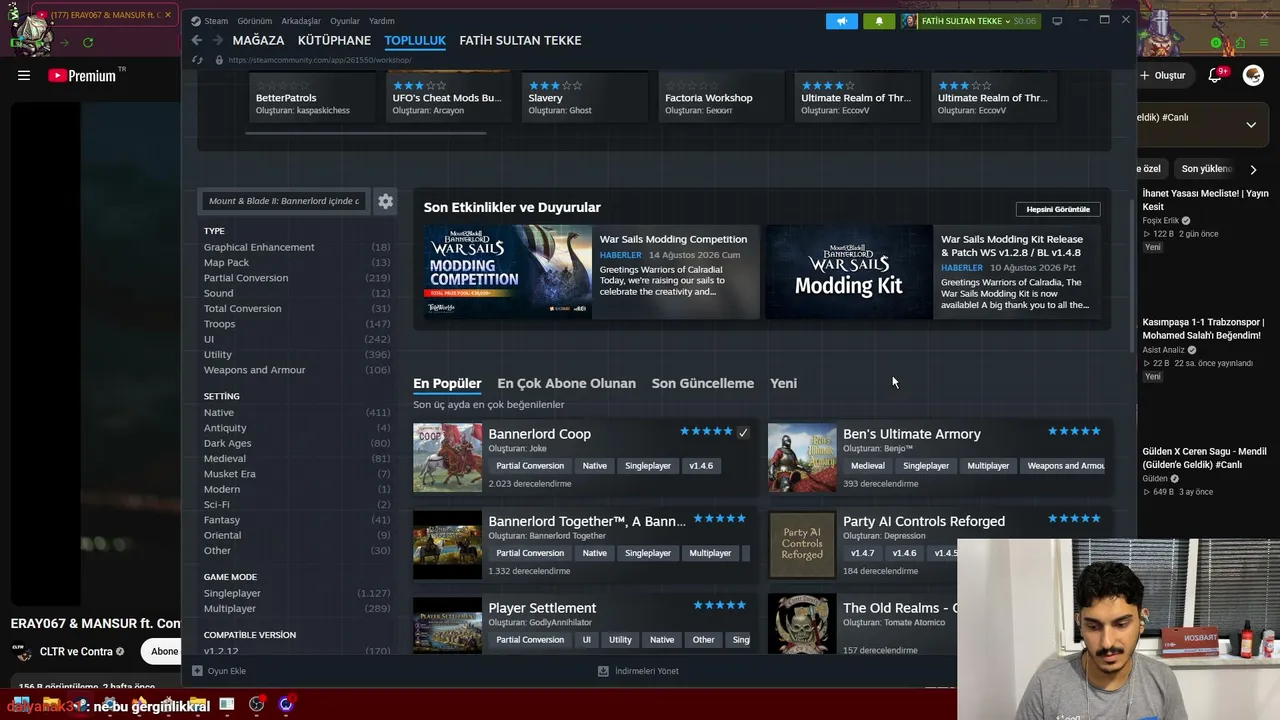Click the Oyun Ekle plus icon

[198, 671]
